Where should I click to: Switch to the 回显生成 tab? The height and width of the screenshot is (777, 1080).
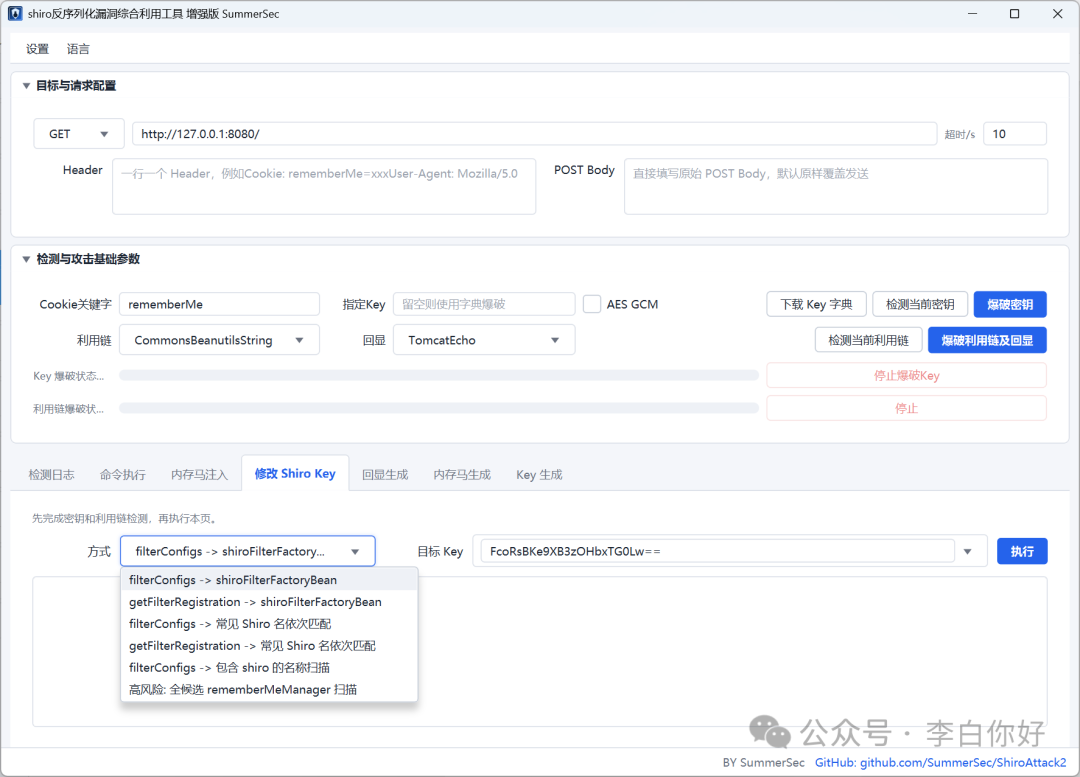pos(385,475)
